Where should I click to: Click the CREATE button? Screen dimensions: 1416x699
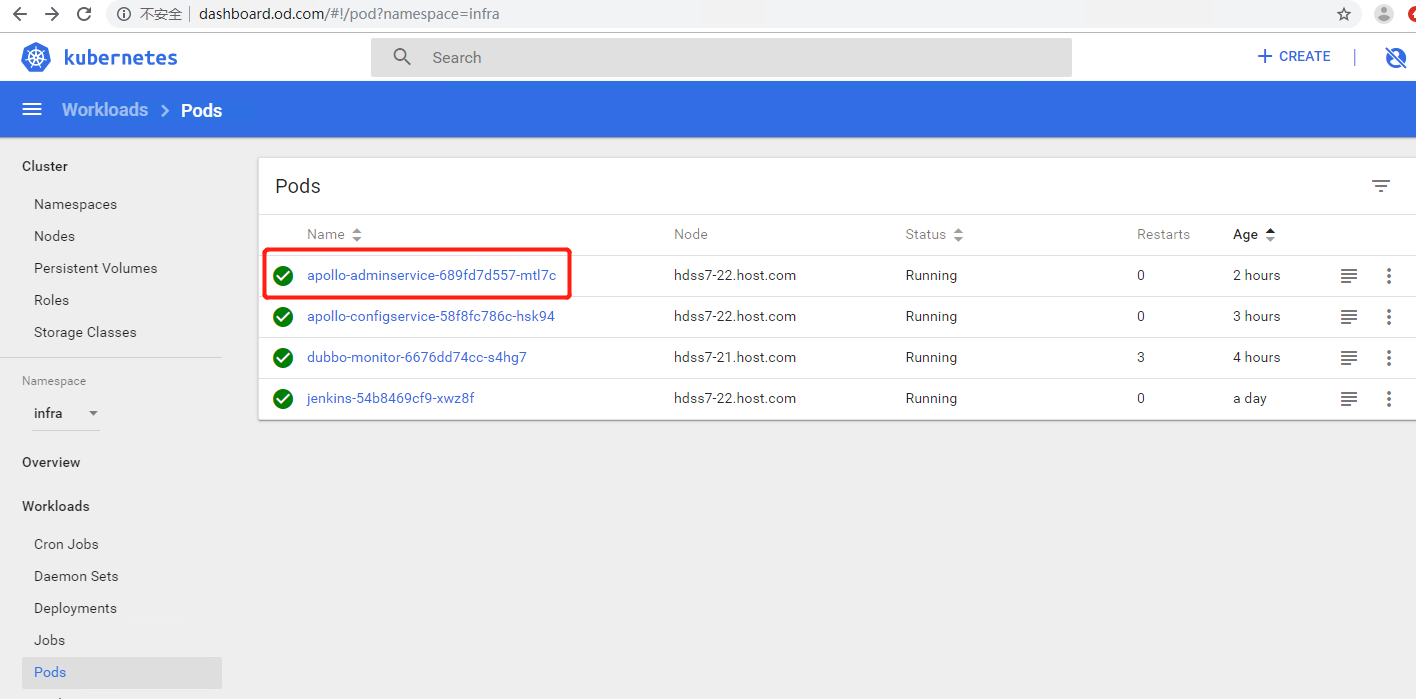point(1294,57)
